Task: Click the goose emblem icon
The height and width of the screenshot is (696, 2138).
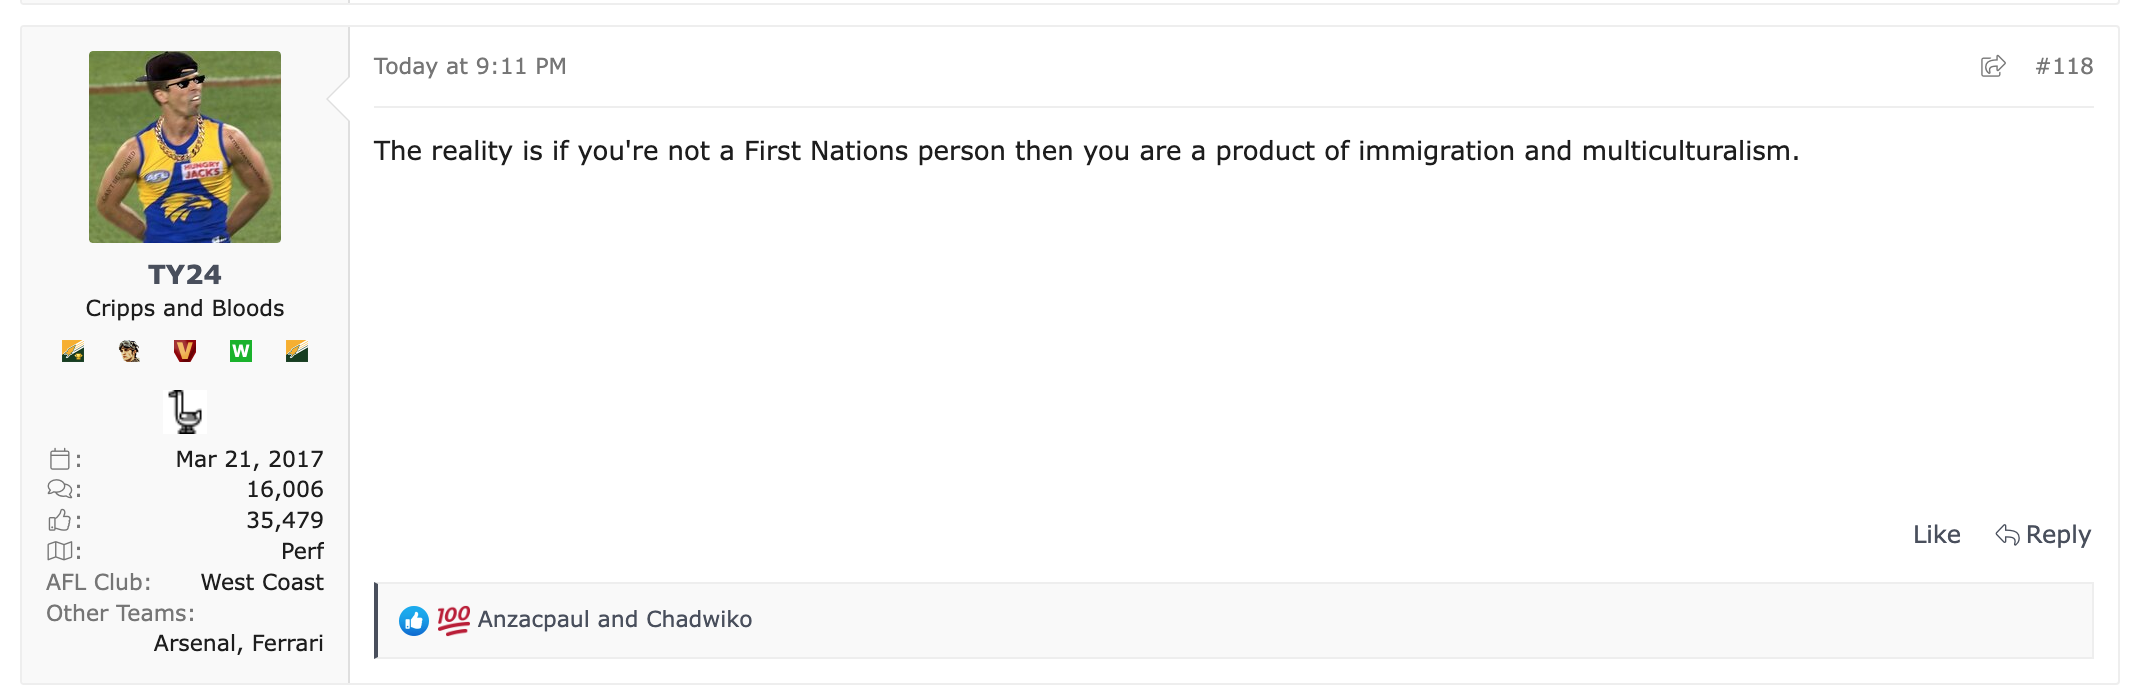Action: point(185,411)
